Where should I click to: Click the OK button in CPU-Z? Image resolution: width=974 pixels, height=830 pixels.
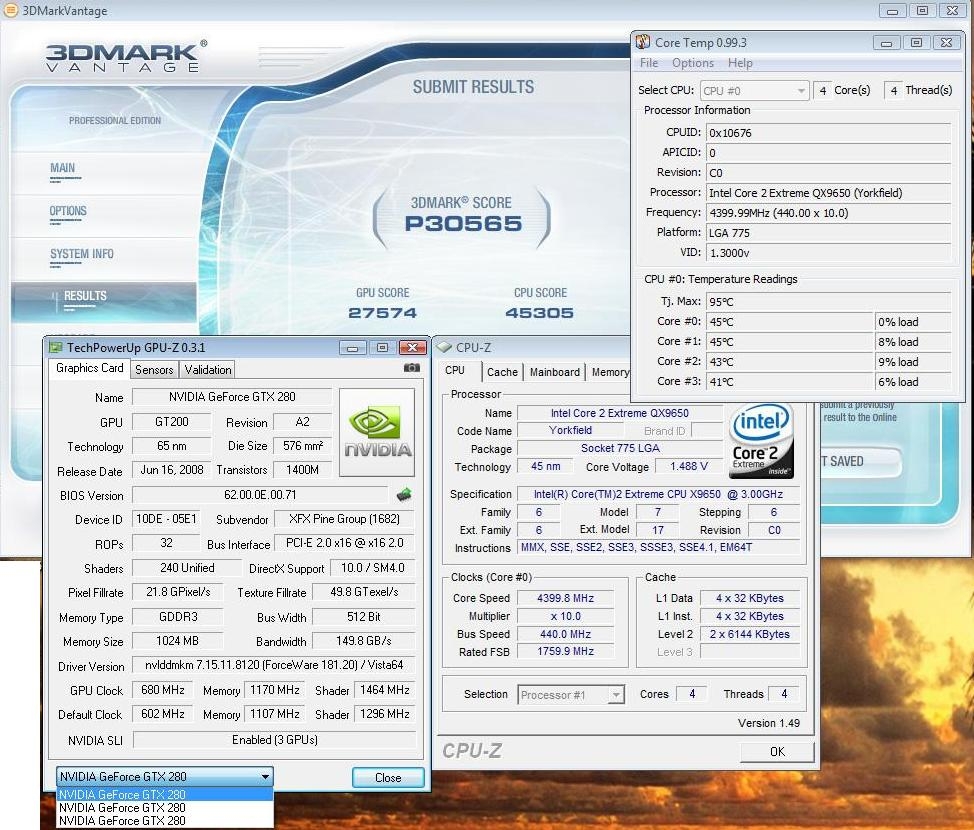[x=777, y=752]
